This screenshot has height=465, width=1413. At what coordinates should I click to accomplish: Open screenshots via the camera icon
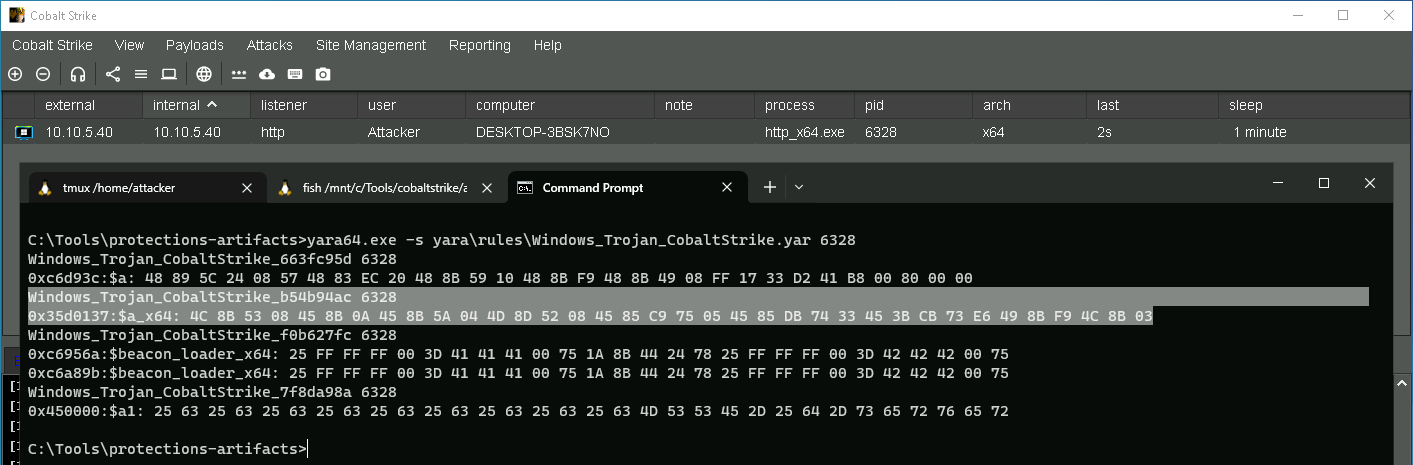pos(323,74)
